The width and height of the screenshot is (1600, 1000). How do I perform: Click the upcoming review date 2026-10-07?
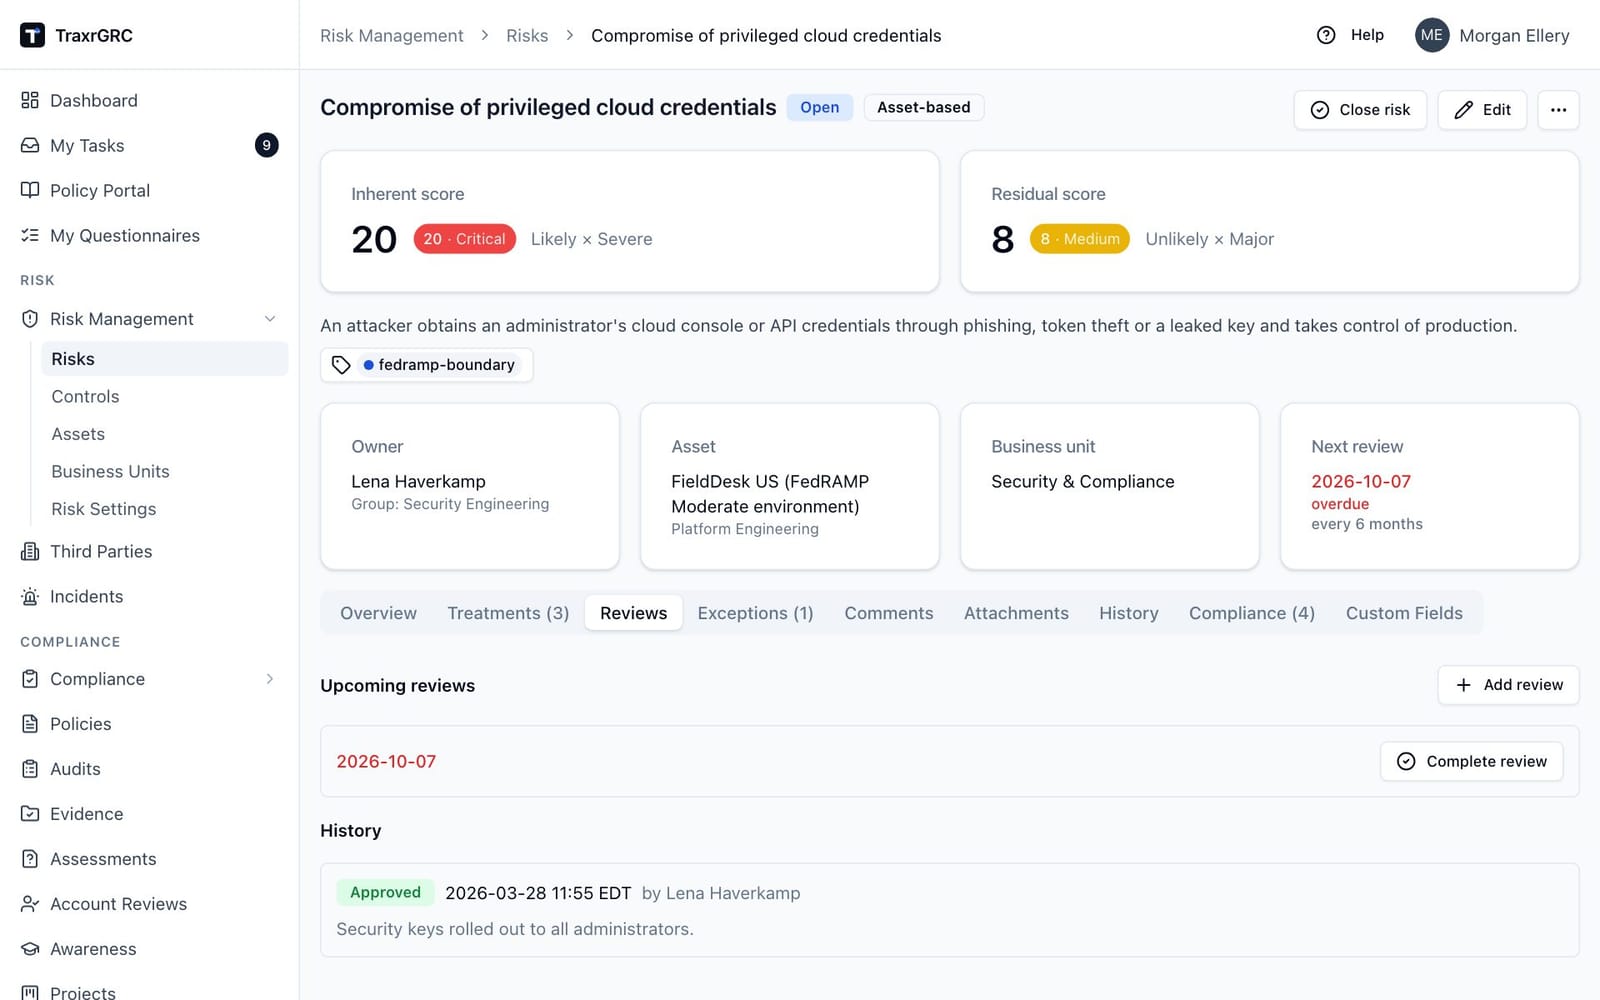(x=386, y=761)
